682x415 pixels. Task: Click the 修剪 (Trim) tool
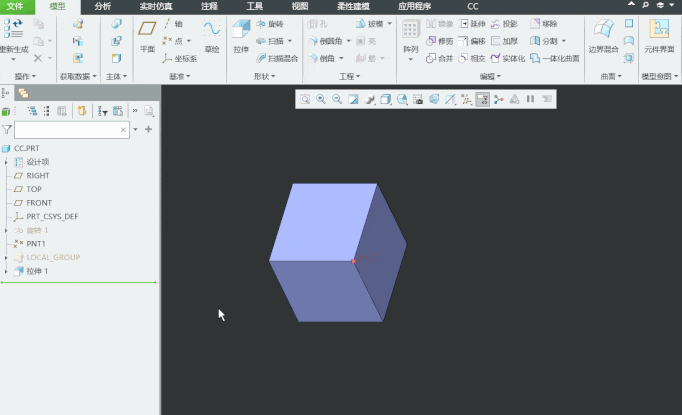(440, 41)
